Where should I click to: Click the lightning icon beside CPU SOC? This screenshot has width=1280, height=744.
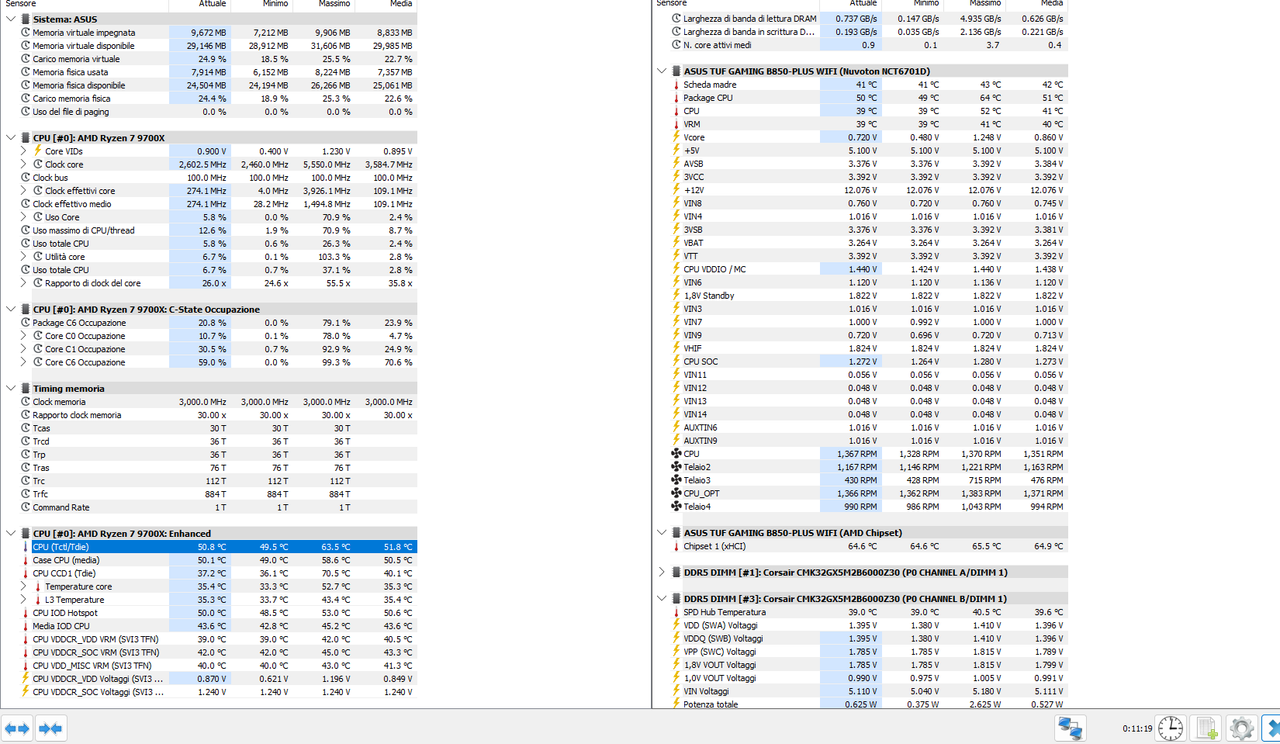point(676,361)
